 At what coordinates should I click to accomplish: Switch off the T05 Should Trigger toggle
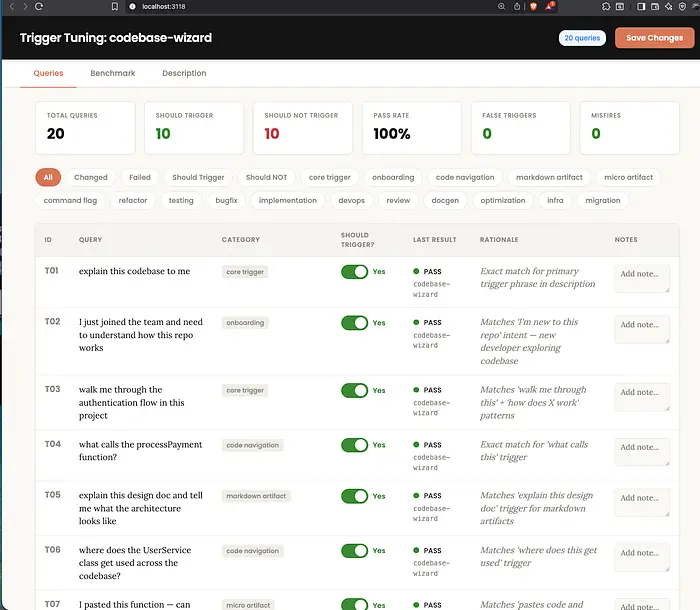[x=354, y=496]
